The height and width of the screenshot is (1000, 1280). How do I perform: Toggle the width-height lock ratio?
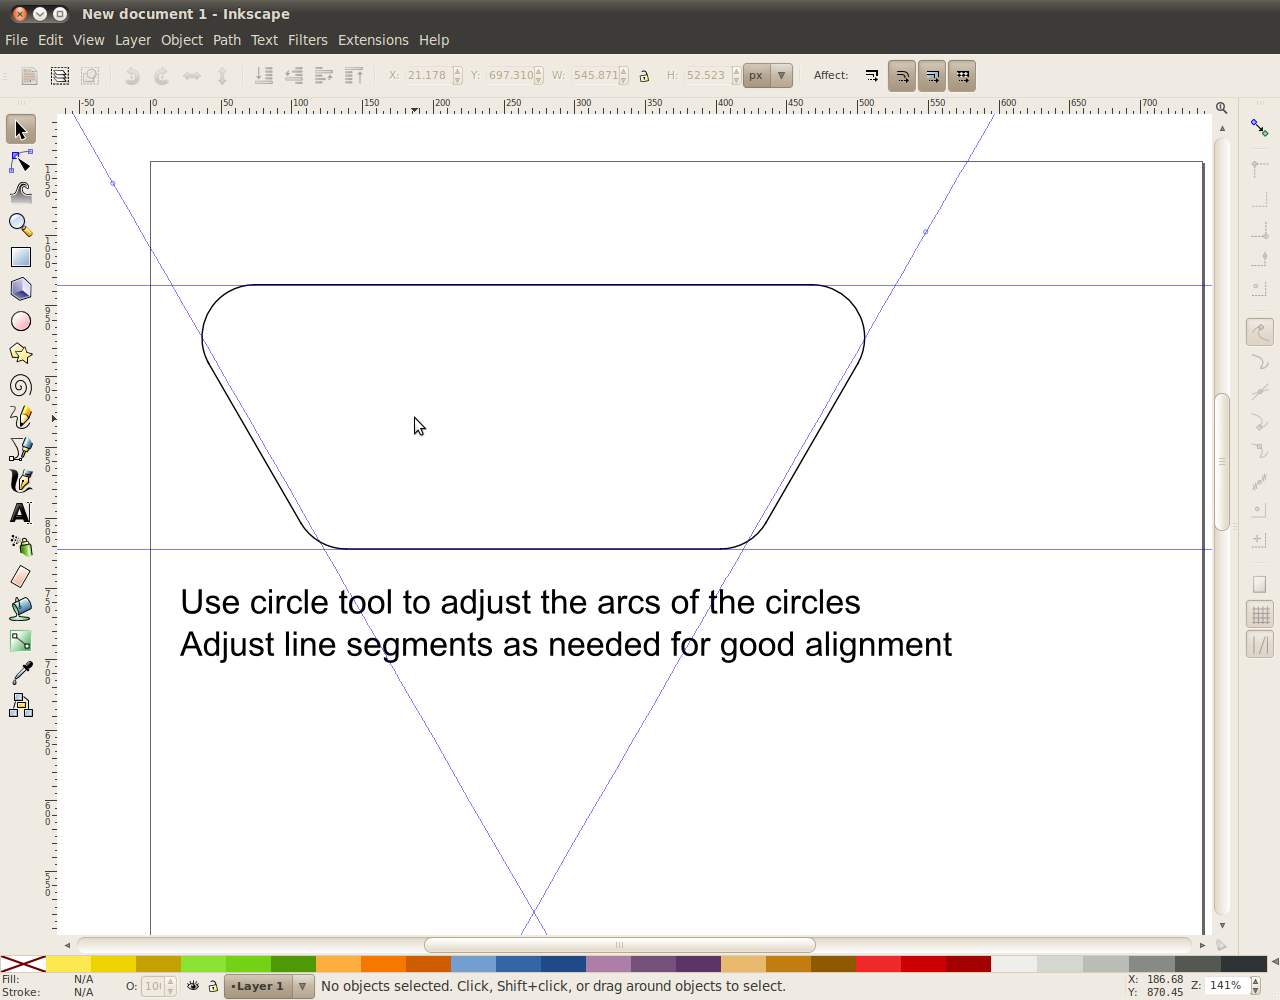tap(644, 76)
